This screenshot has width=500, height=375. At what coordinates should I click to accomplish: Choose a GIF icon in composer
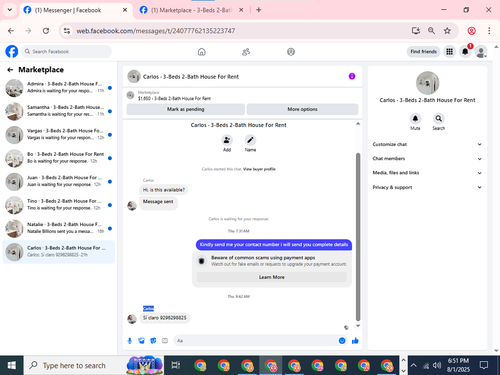(x=165, y=341)
